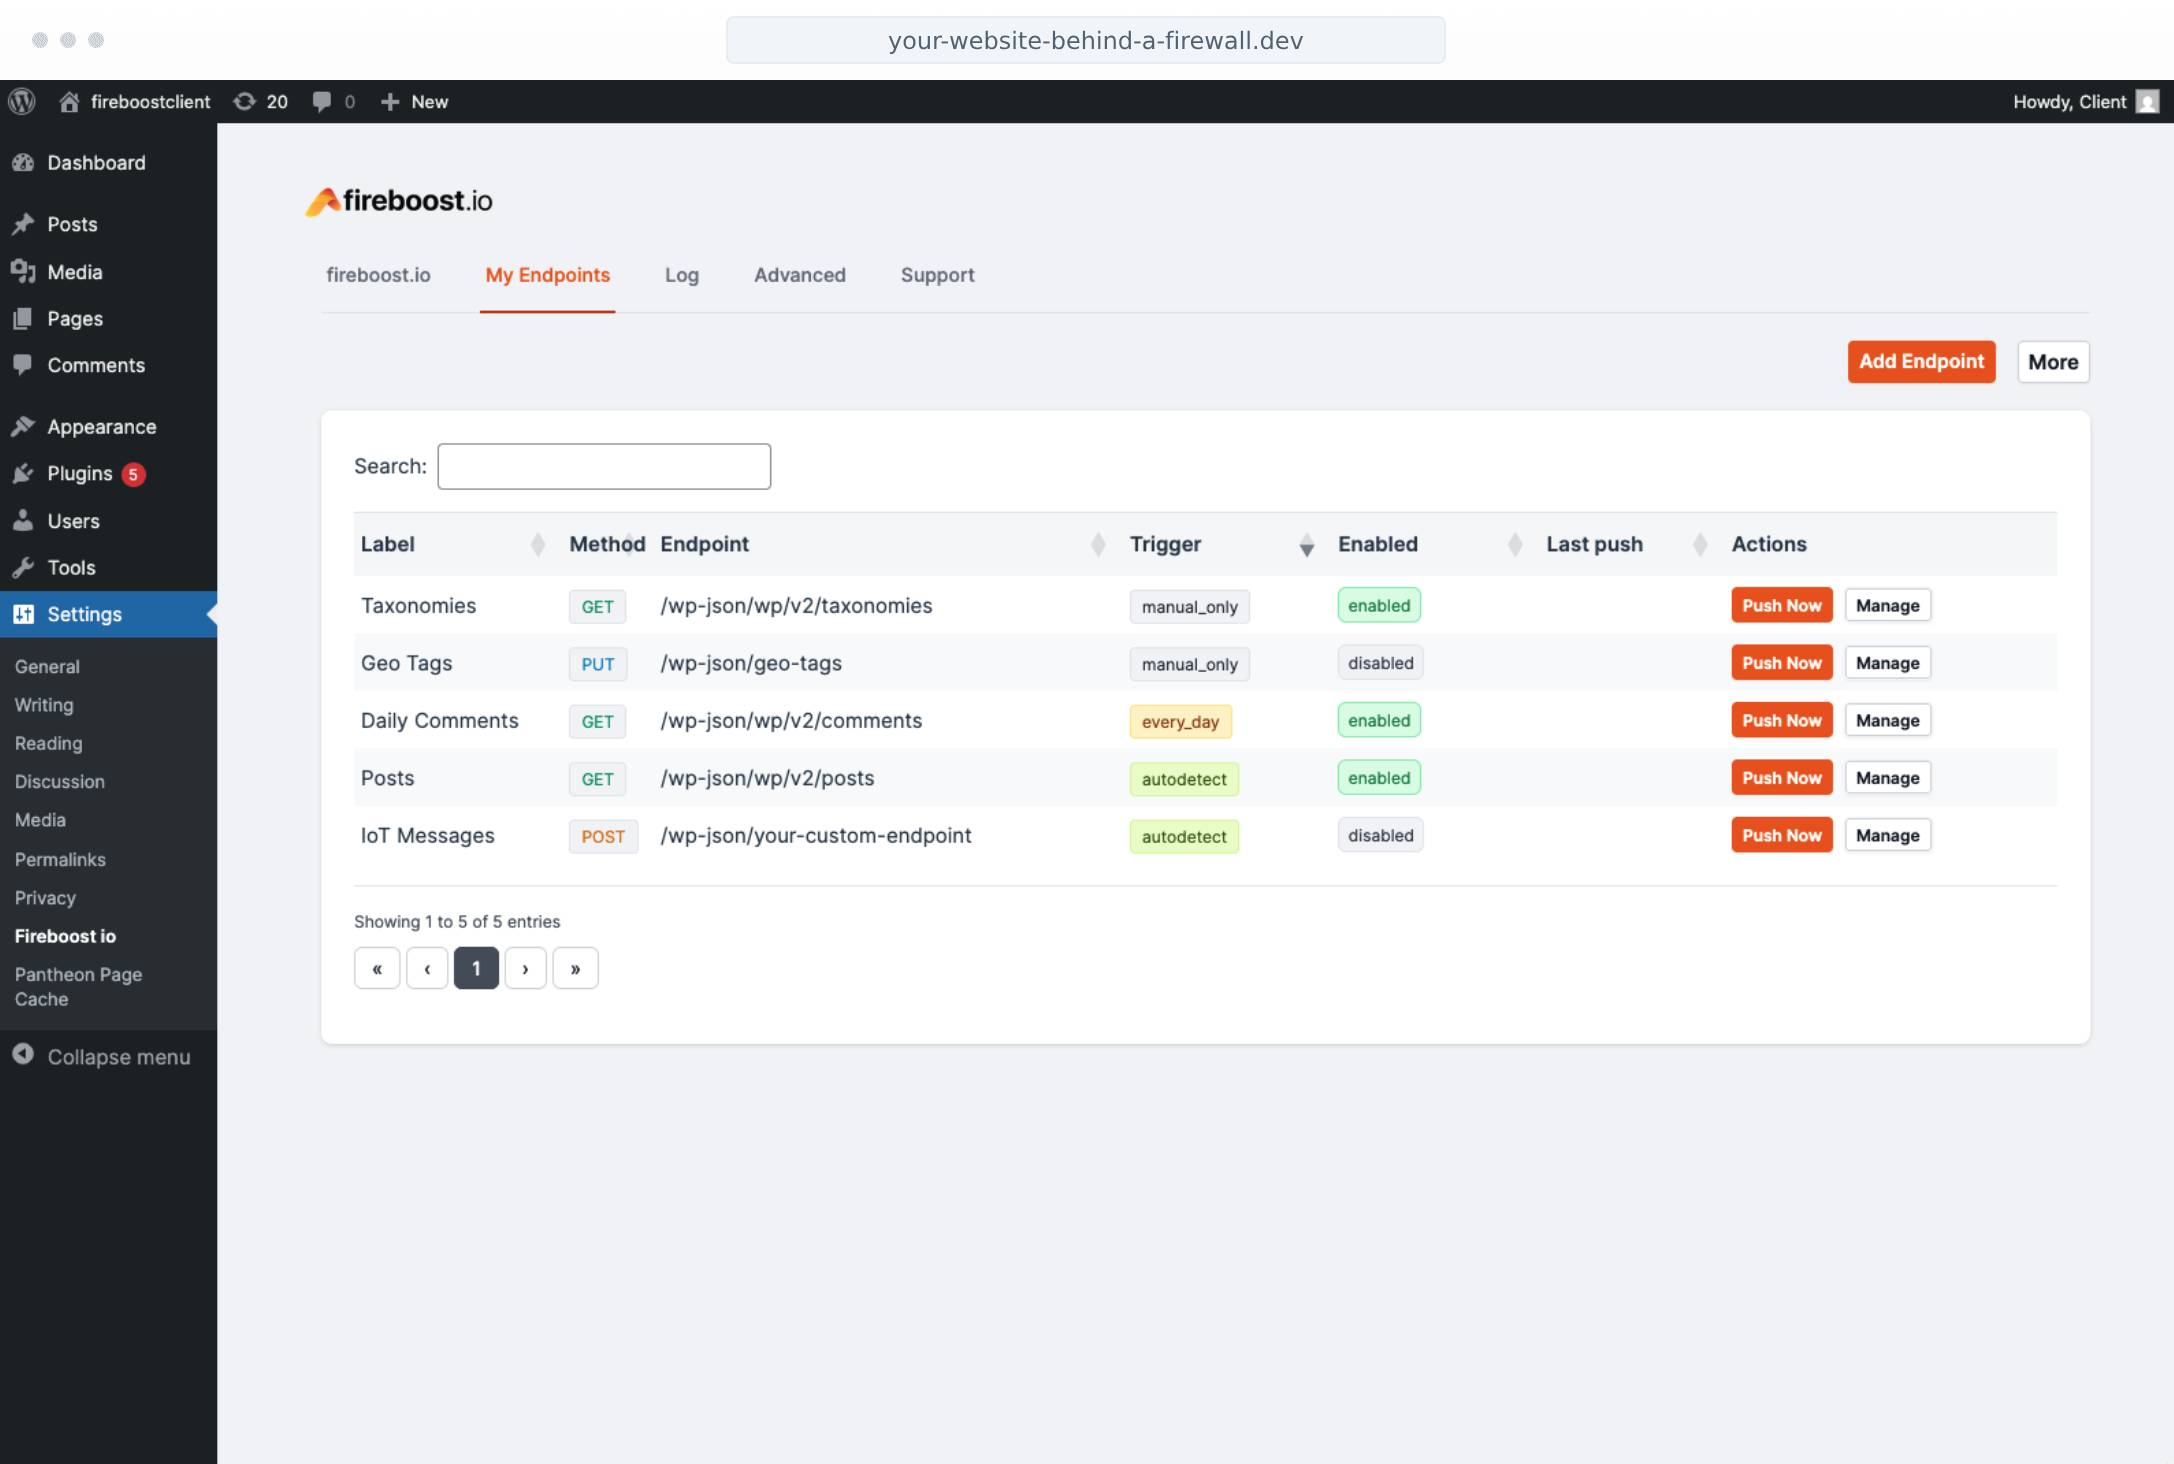This screenshot has height=1464, width=2174.
Task: Click the Comments sidebar icon
Action: 23,364
